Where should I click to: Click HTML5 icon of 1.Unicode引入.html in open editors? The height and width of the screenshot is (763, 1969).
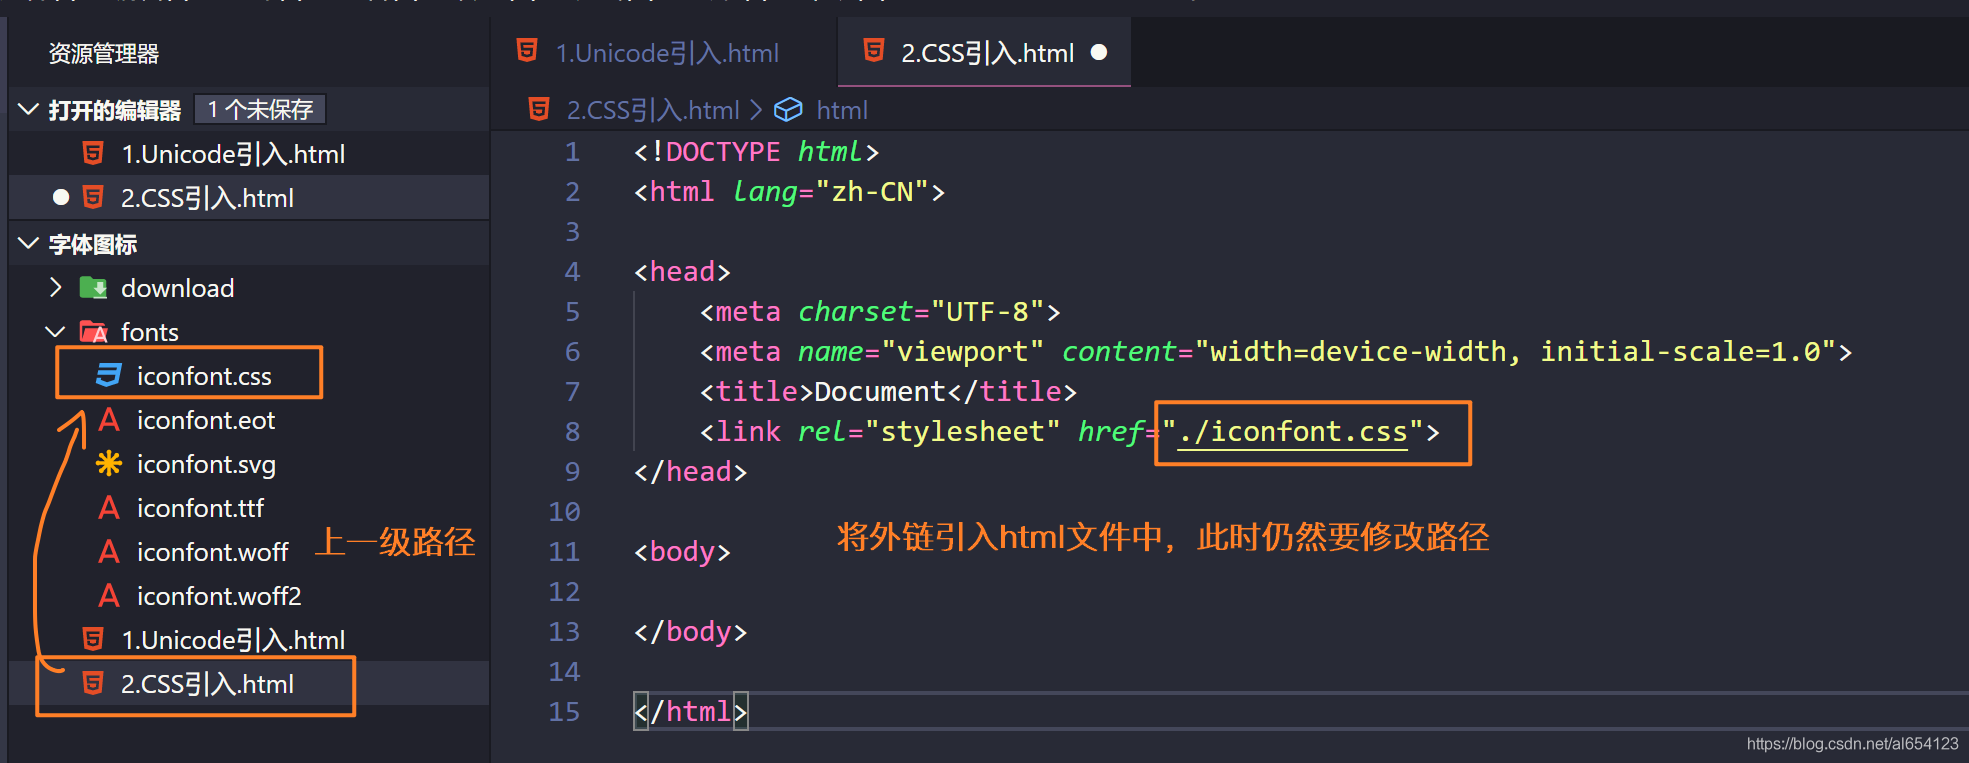pyautogui.click(x=93, y=152)
